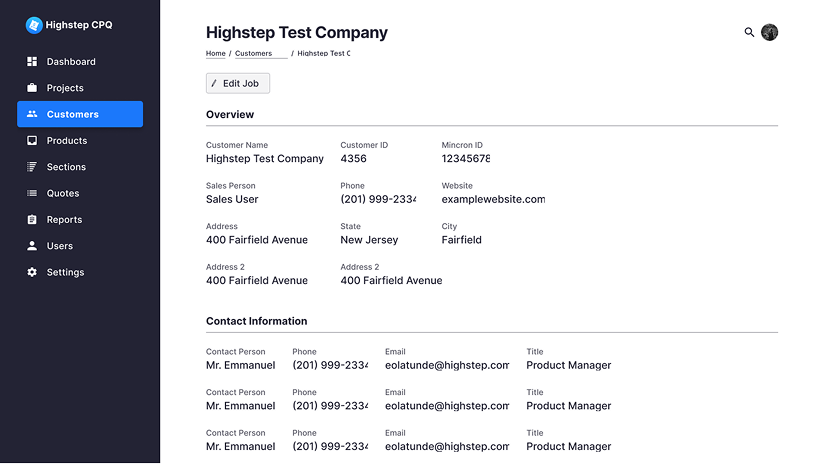Open the Quotes menu item
The height and width of the screenshot is (464, 824).
(63, 193)
